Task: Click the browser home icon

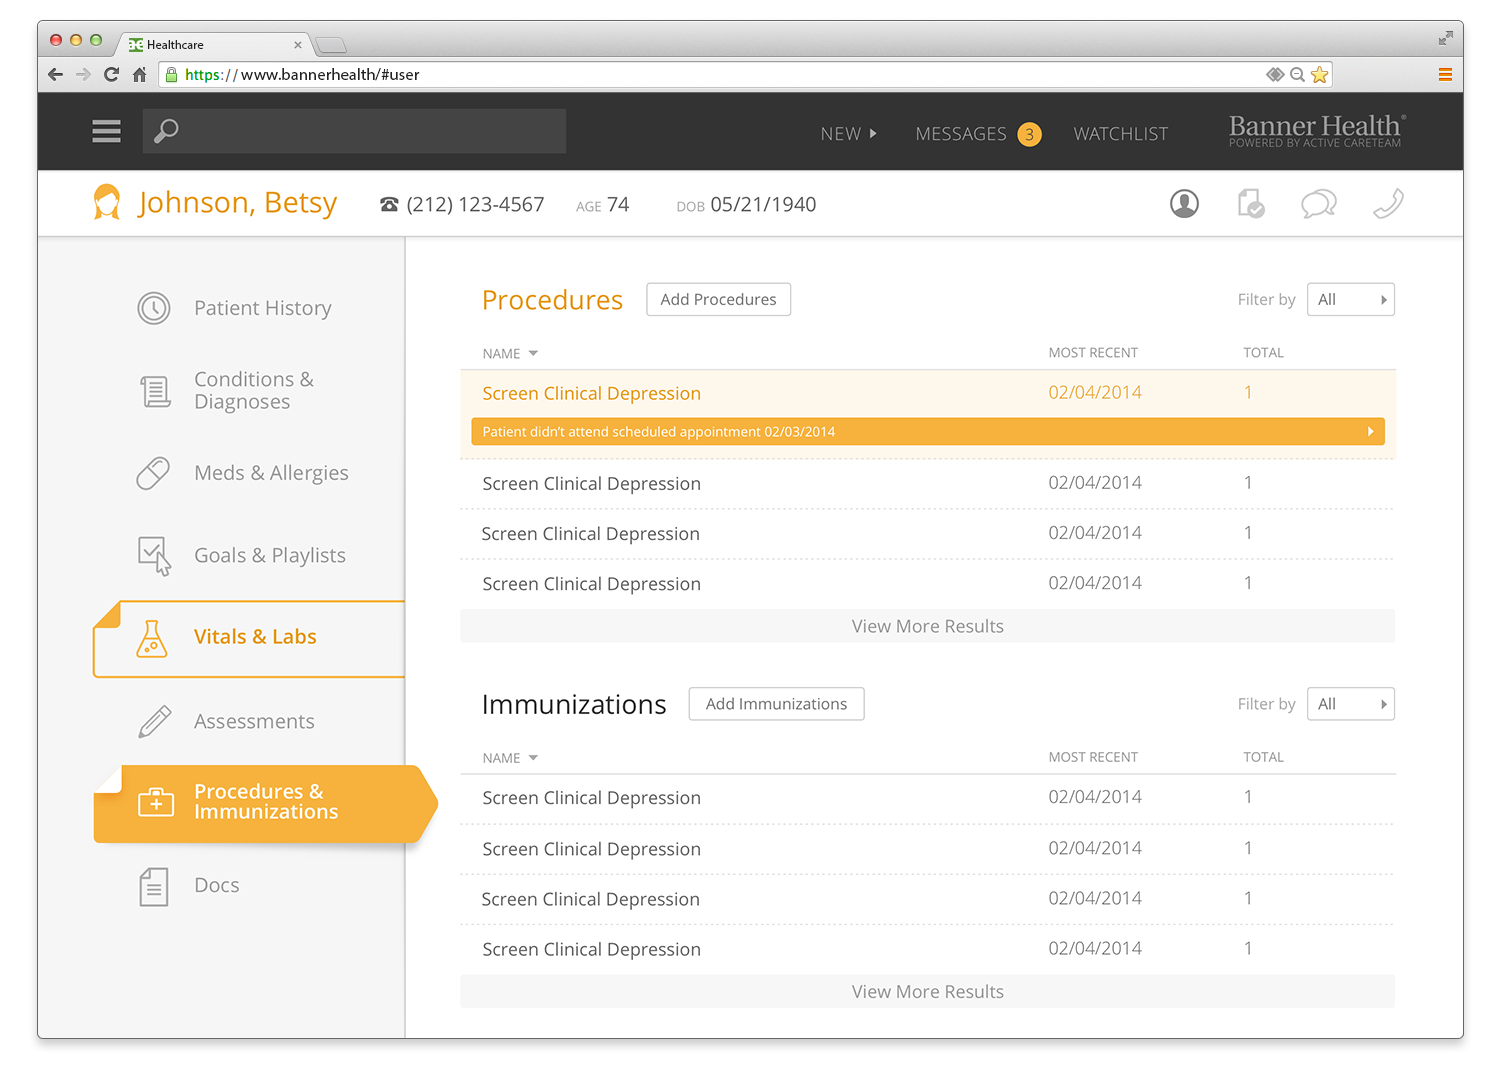Action: [140, 74]
